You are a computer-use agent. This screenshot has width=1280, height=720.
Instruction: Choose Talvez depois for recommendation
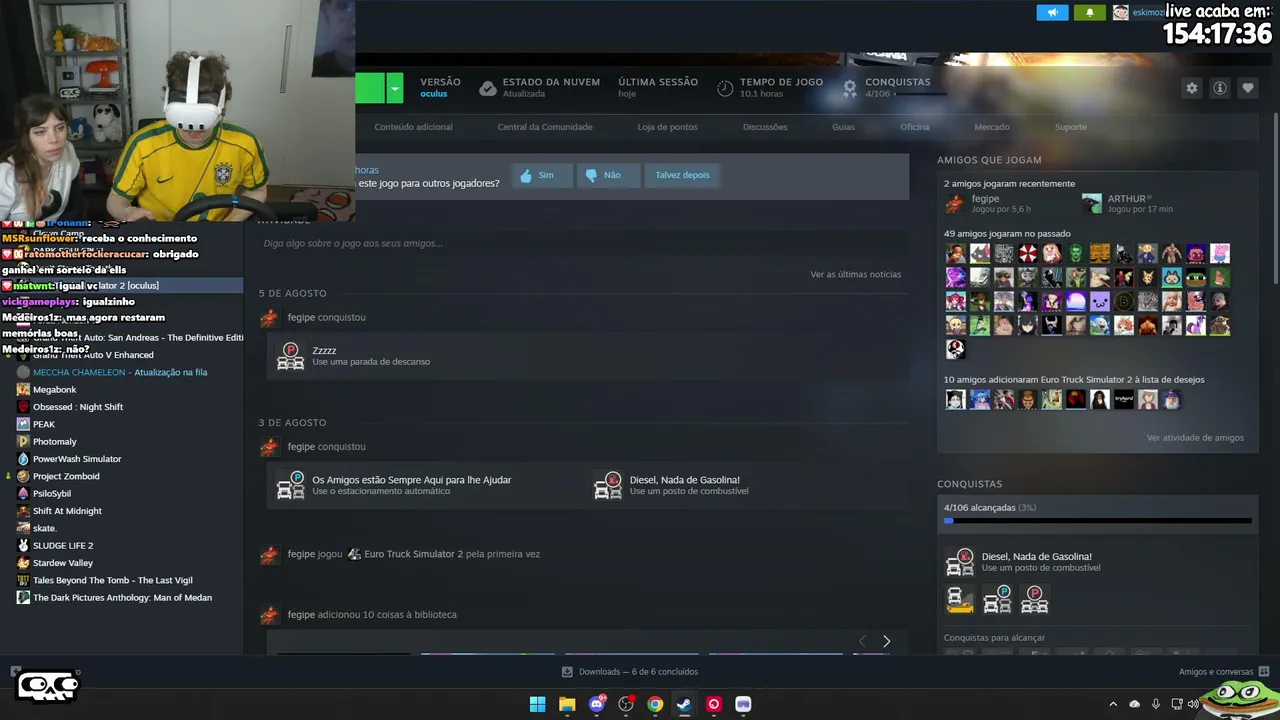click(x=682, y=175)
